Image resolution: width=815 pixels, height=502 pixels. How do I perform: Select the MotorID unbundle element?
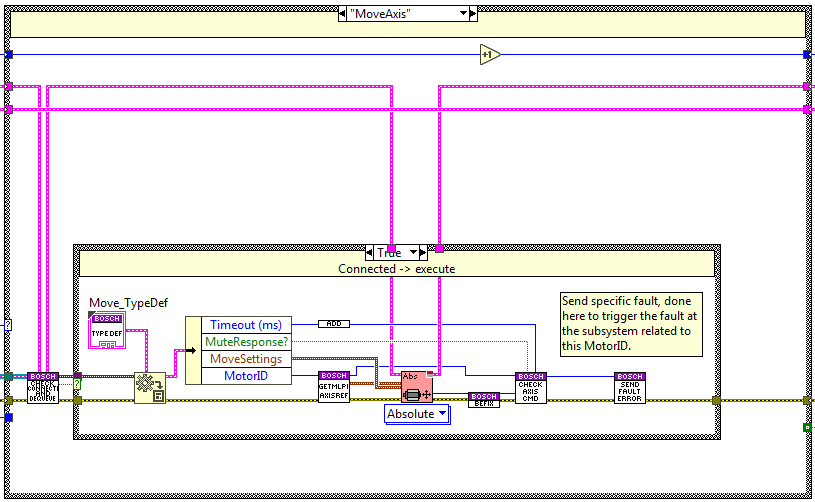pos(246,376)
